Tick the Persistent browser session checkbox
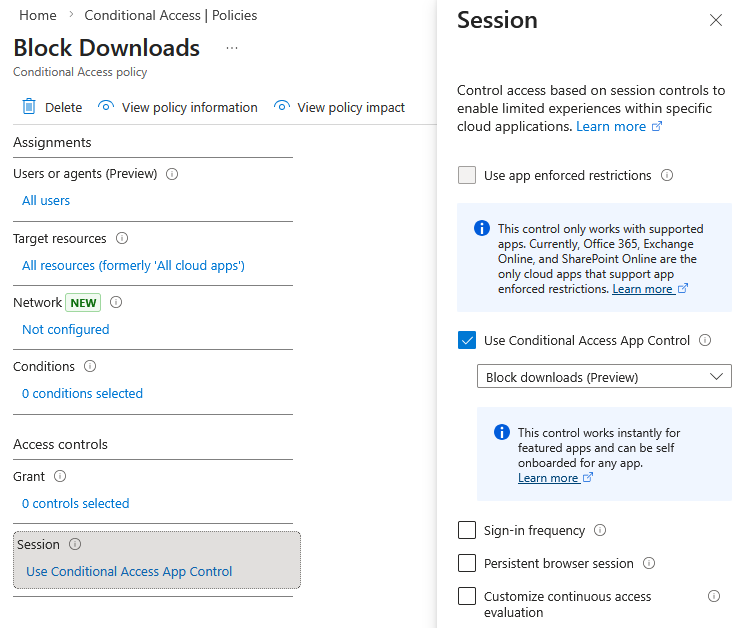Viewport: 740px width, 628px height. click(x=467, y=564)
